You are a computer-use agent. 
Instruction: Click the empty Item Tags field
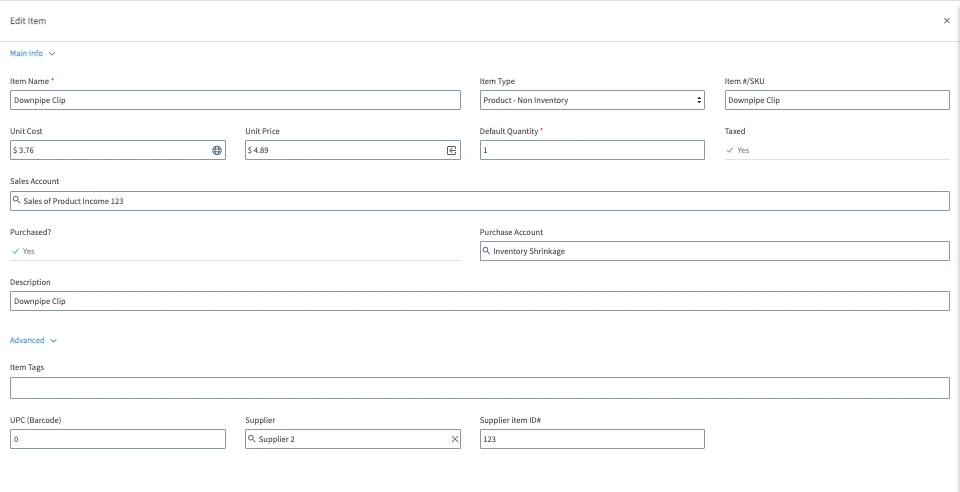[x=480, y=388]
